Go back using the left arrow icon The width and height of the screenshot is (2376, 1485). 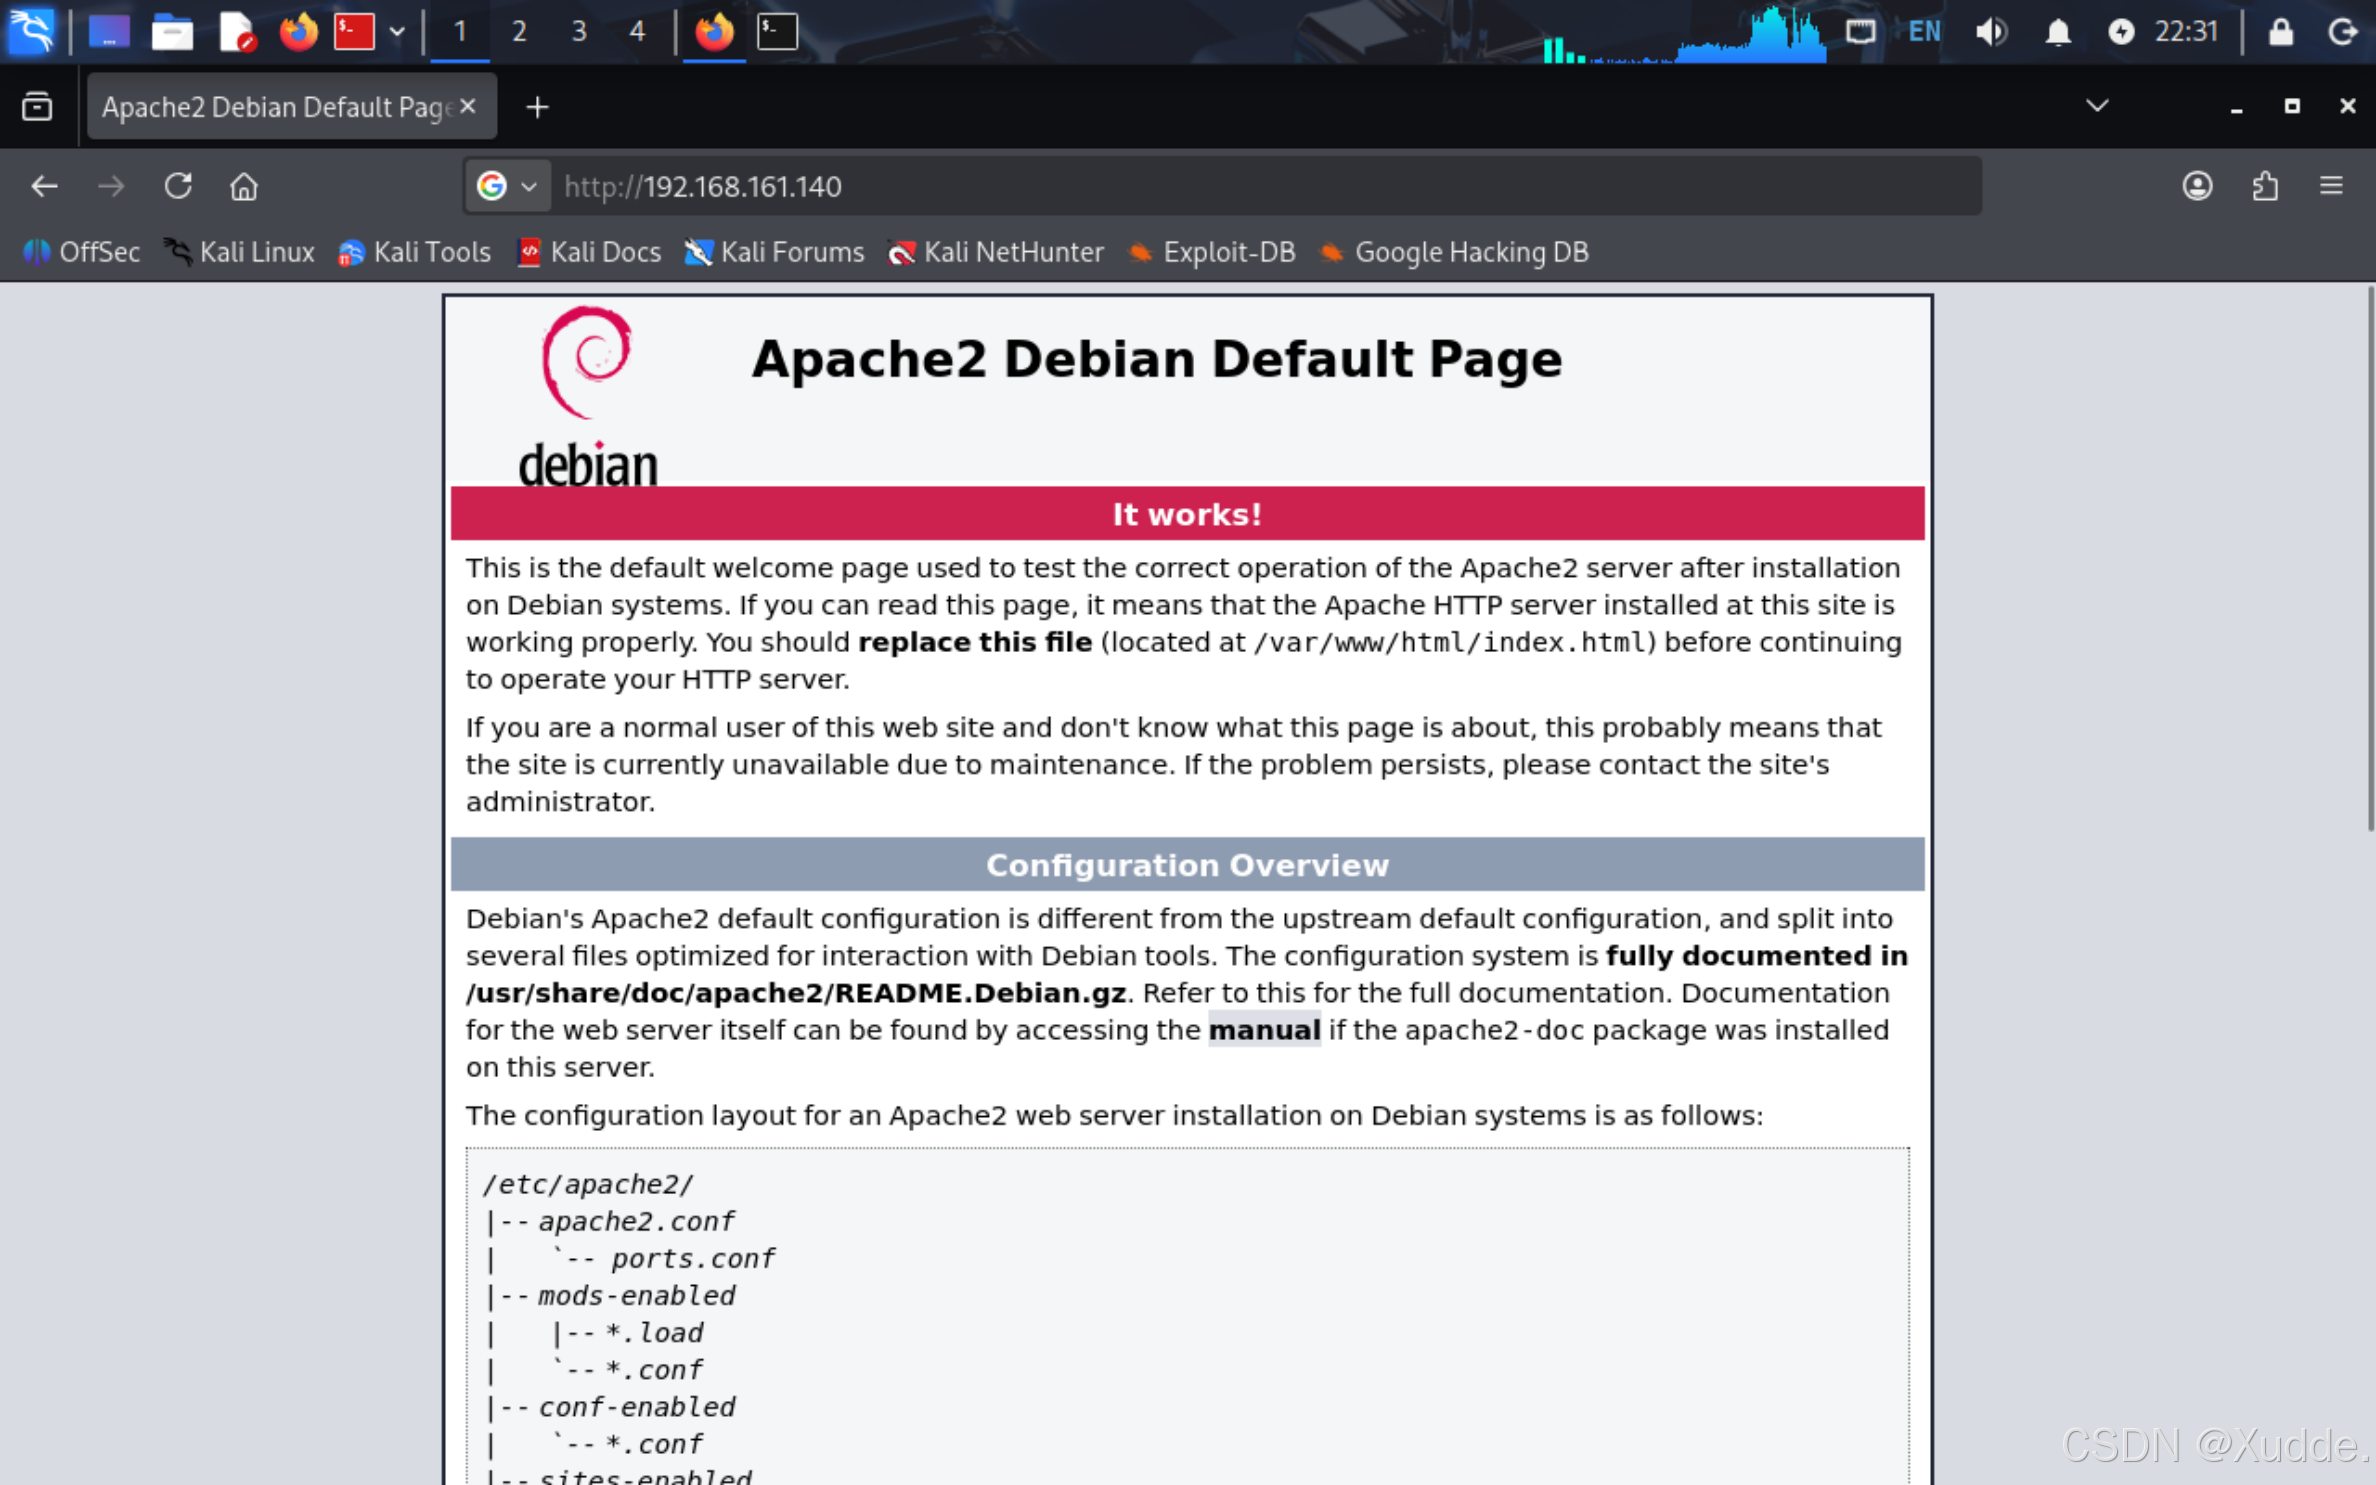tap(44, 186)
